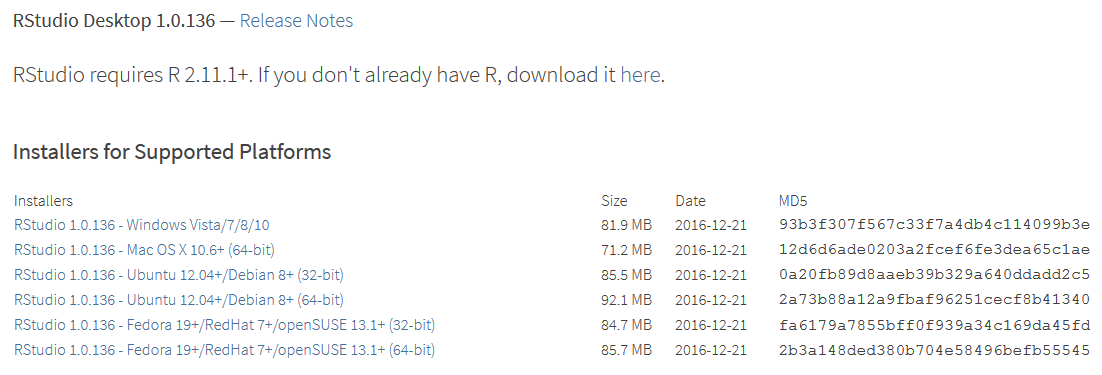Click the MD5 hash starting 0a20fb89
Screen dimensions: 1102x375
pos(935,275)
